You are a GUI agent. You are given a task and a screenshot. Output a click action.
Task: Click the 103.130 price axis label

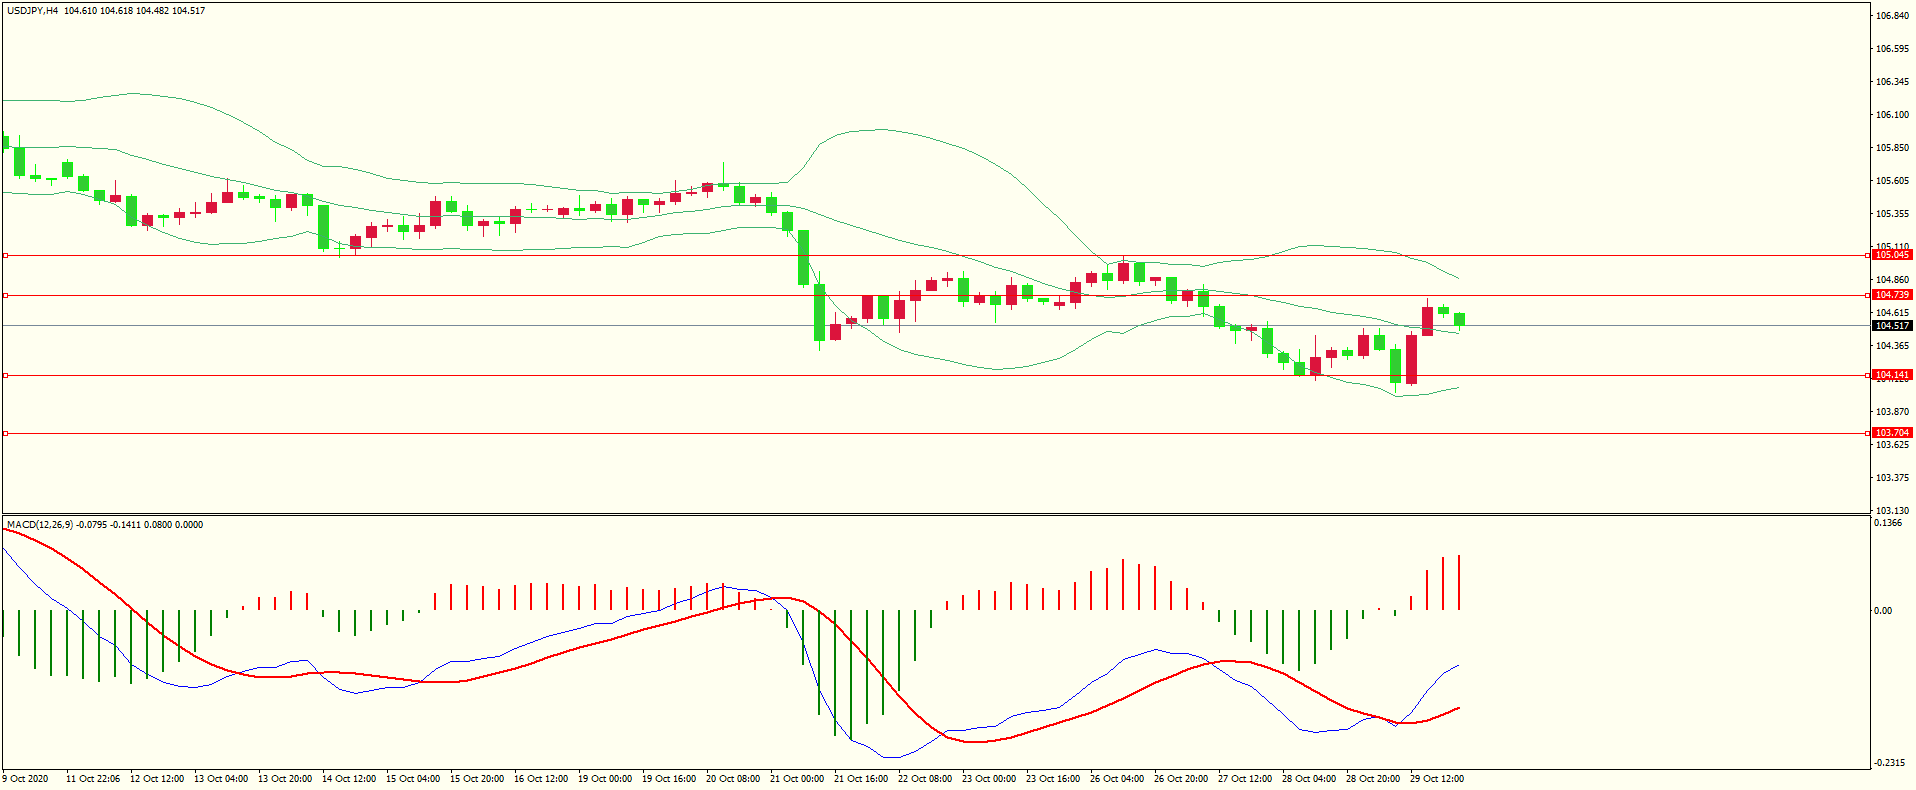click(x=1892, y=510)
